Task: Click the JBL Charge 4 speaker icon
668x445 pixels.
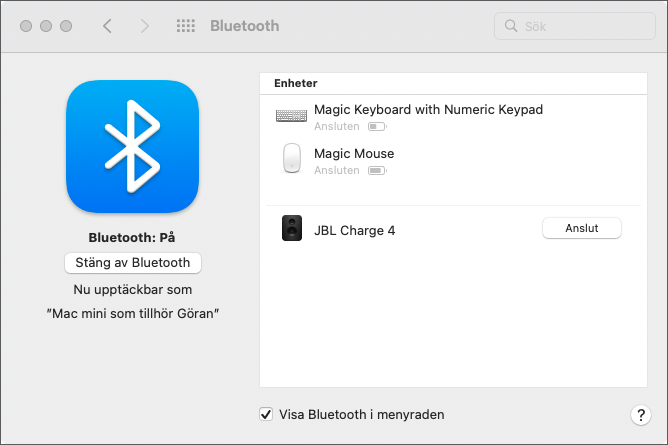Action: [x=292, y=229]
